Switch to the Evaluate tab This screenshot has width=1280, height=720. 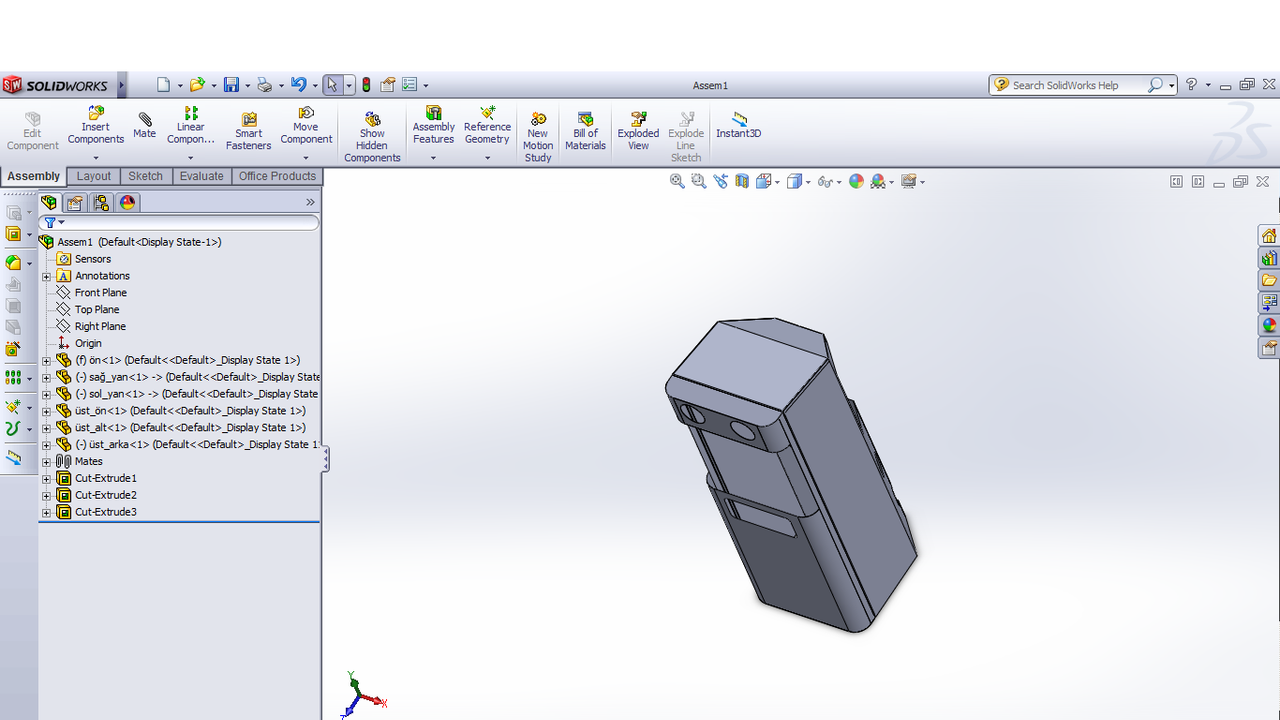pyautogui.click(x=202, y=176)
